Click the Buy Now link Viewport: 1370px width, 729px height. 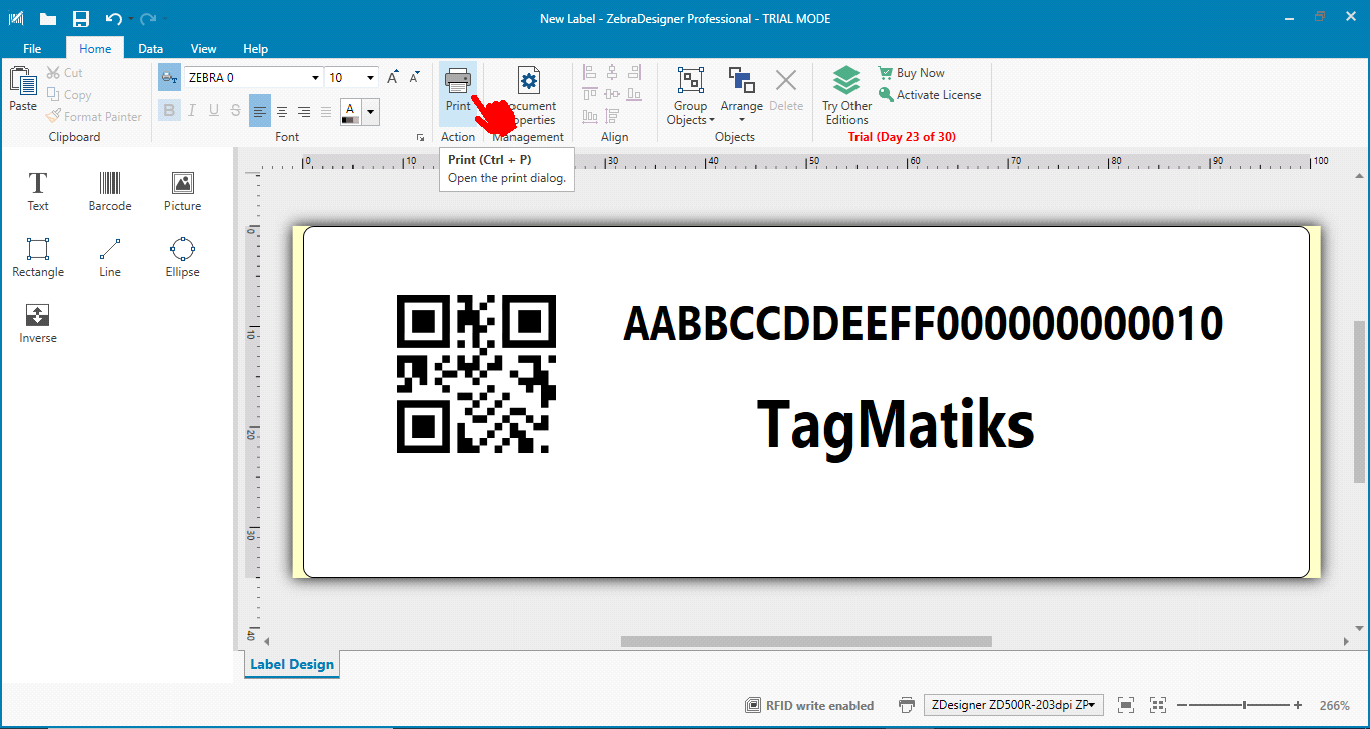920,73
